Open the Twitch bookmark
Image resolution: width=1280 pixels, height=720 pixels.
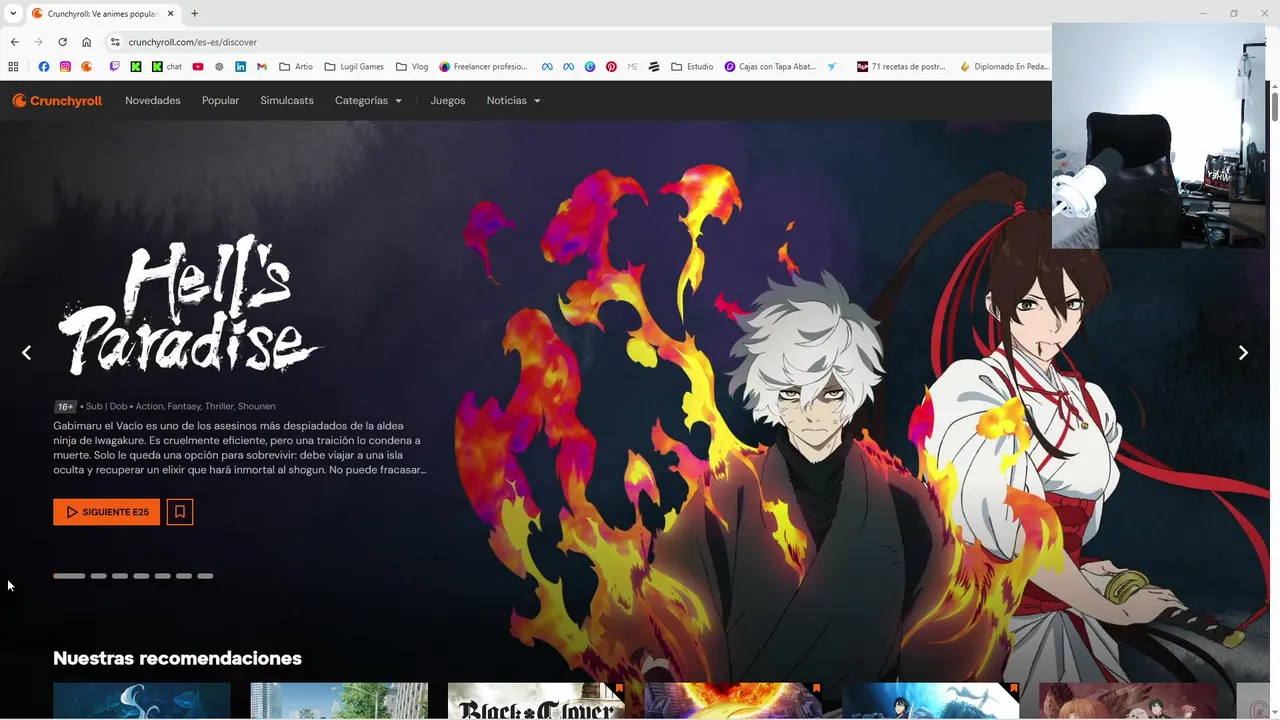point(114,67)
